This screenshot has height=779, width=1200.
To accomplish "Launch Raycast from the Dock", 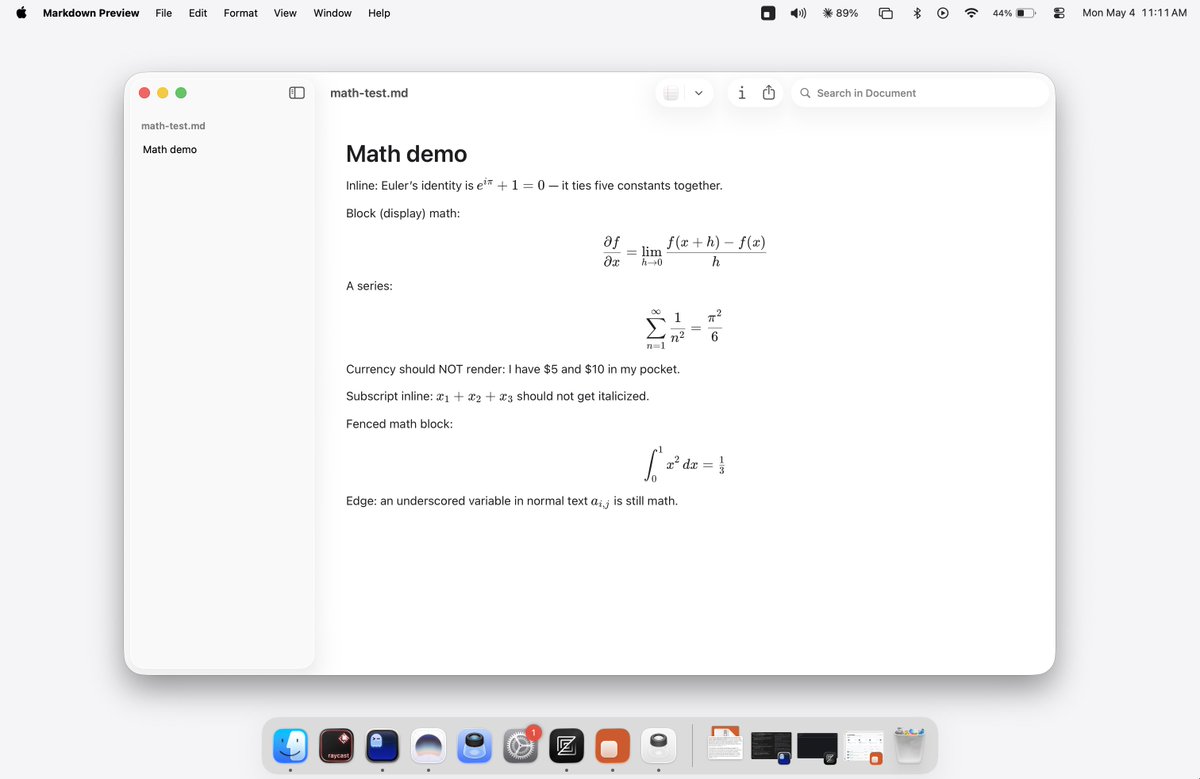I will click(x=338, y=745).
